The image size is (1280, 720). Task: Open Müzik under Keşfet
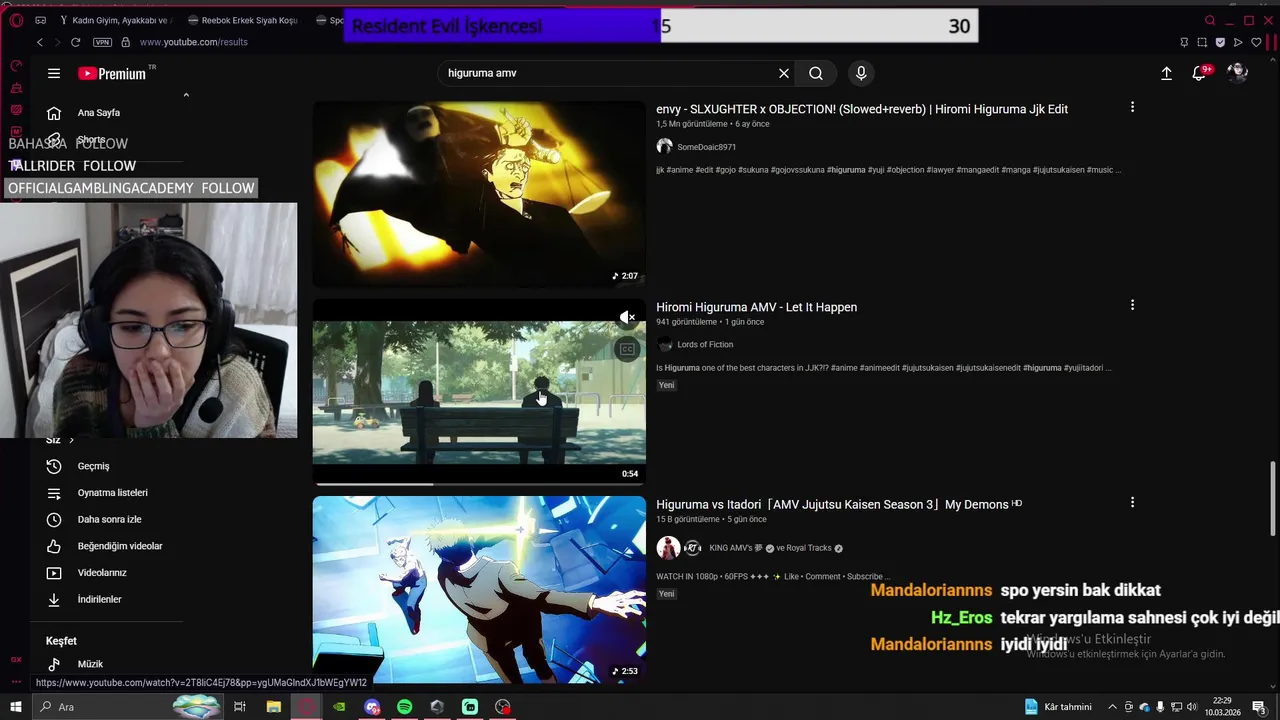(90, 664)
